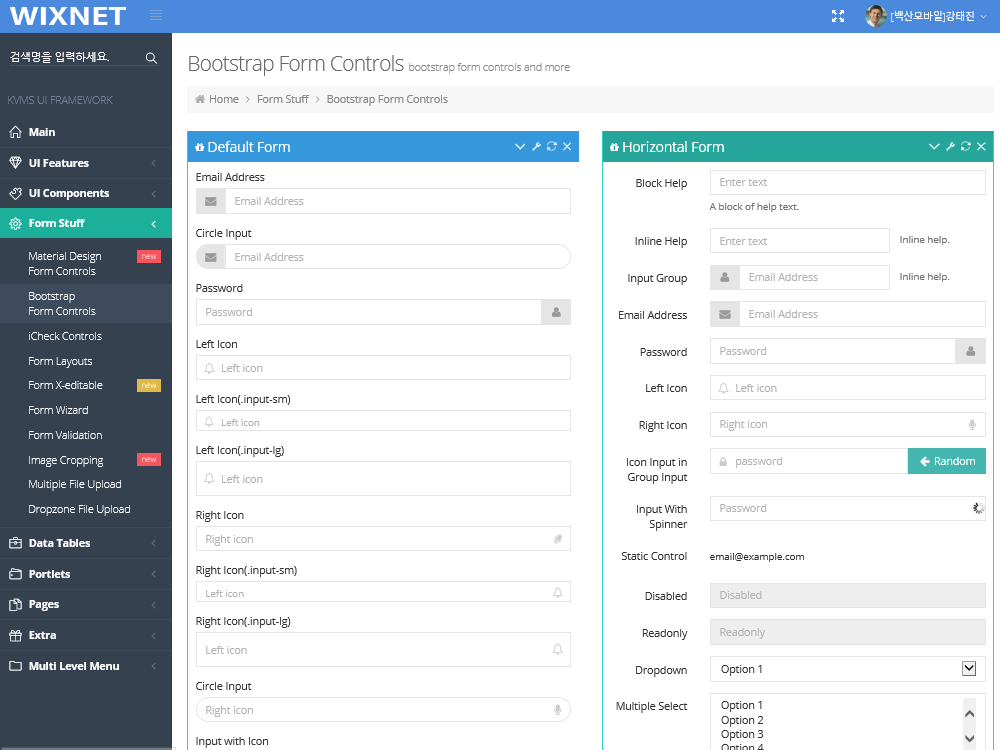The width and height of the screenshot is (1000, 750).
Task: Click the WIXNET logo
Action: pos(68,17)
